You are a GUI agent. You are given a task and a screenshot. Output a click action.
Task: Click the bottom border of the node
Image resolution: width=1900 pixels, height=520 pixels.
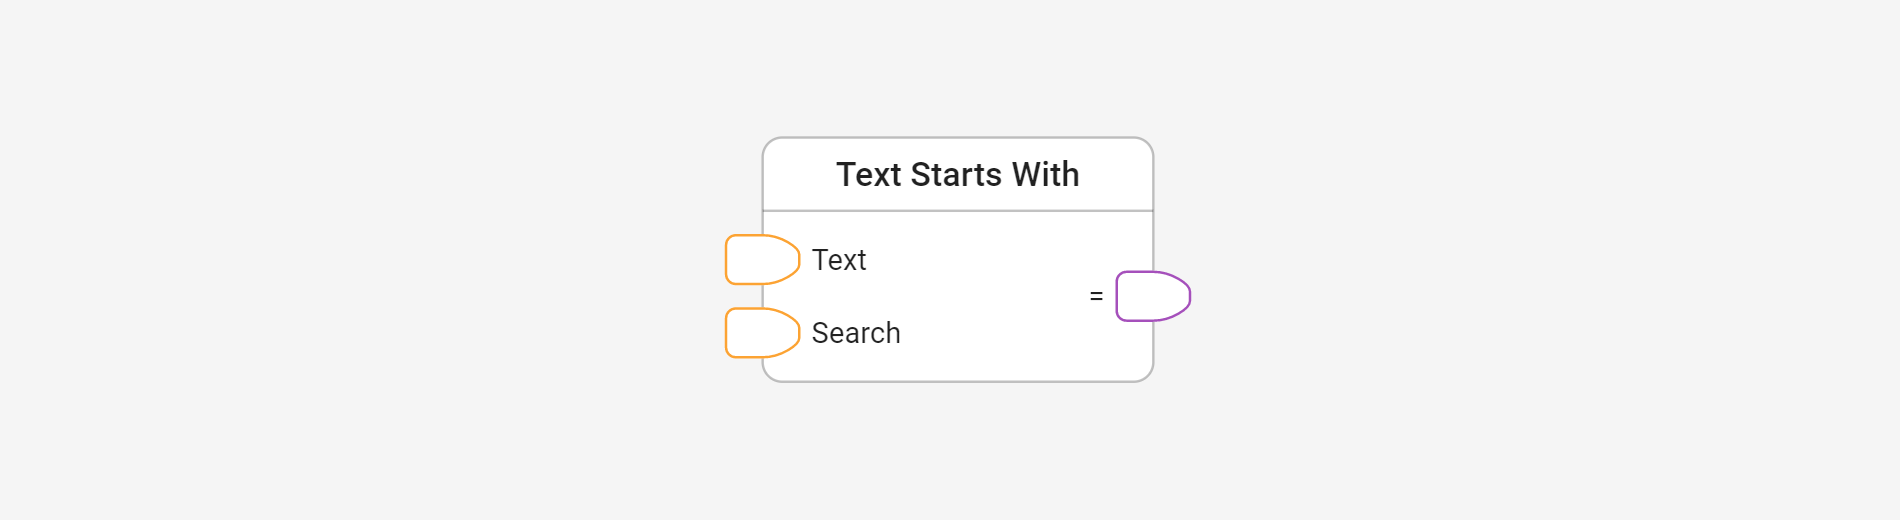tap(958, 381)
